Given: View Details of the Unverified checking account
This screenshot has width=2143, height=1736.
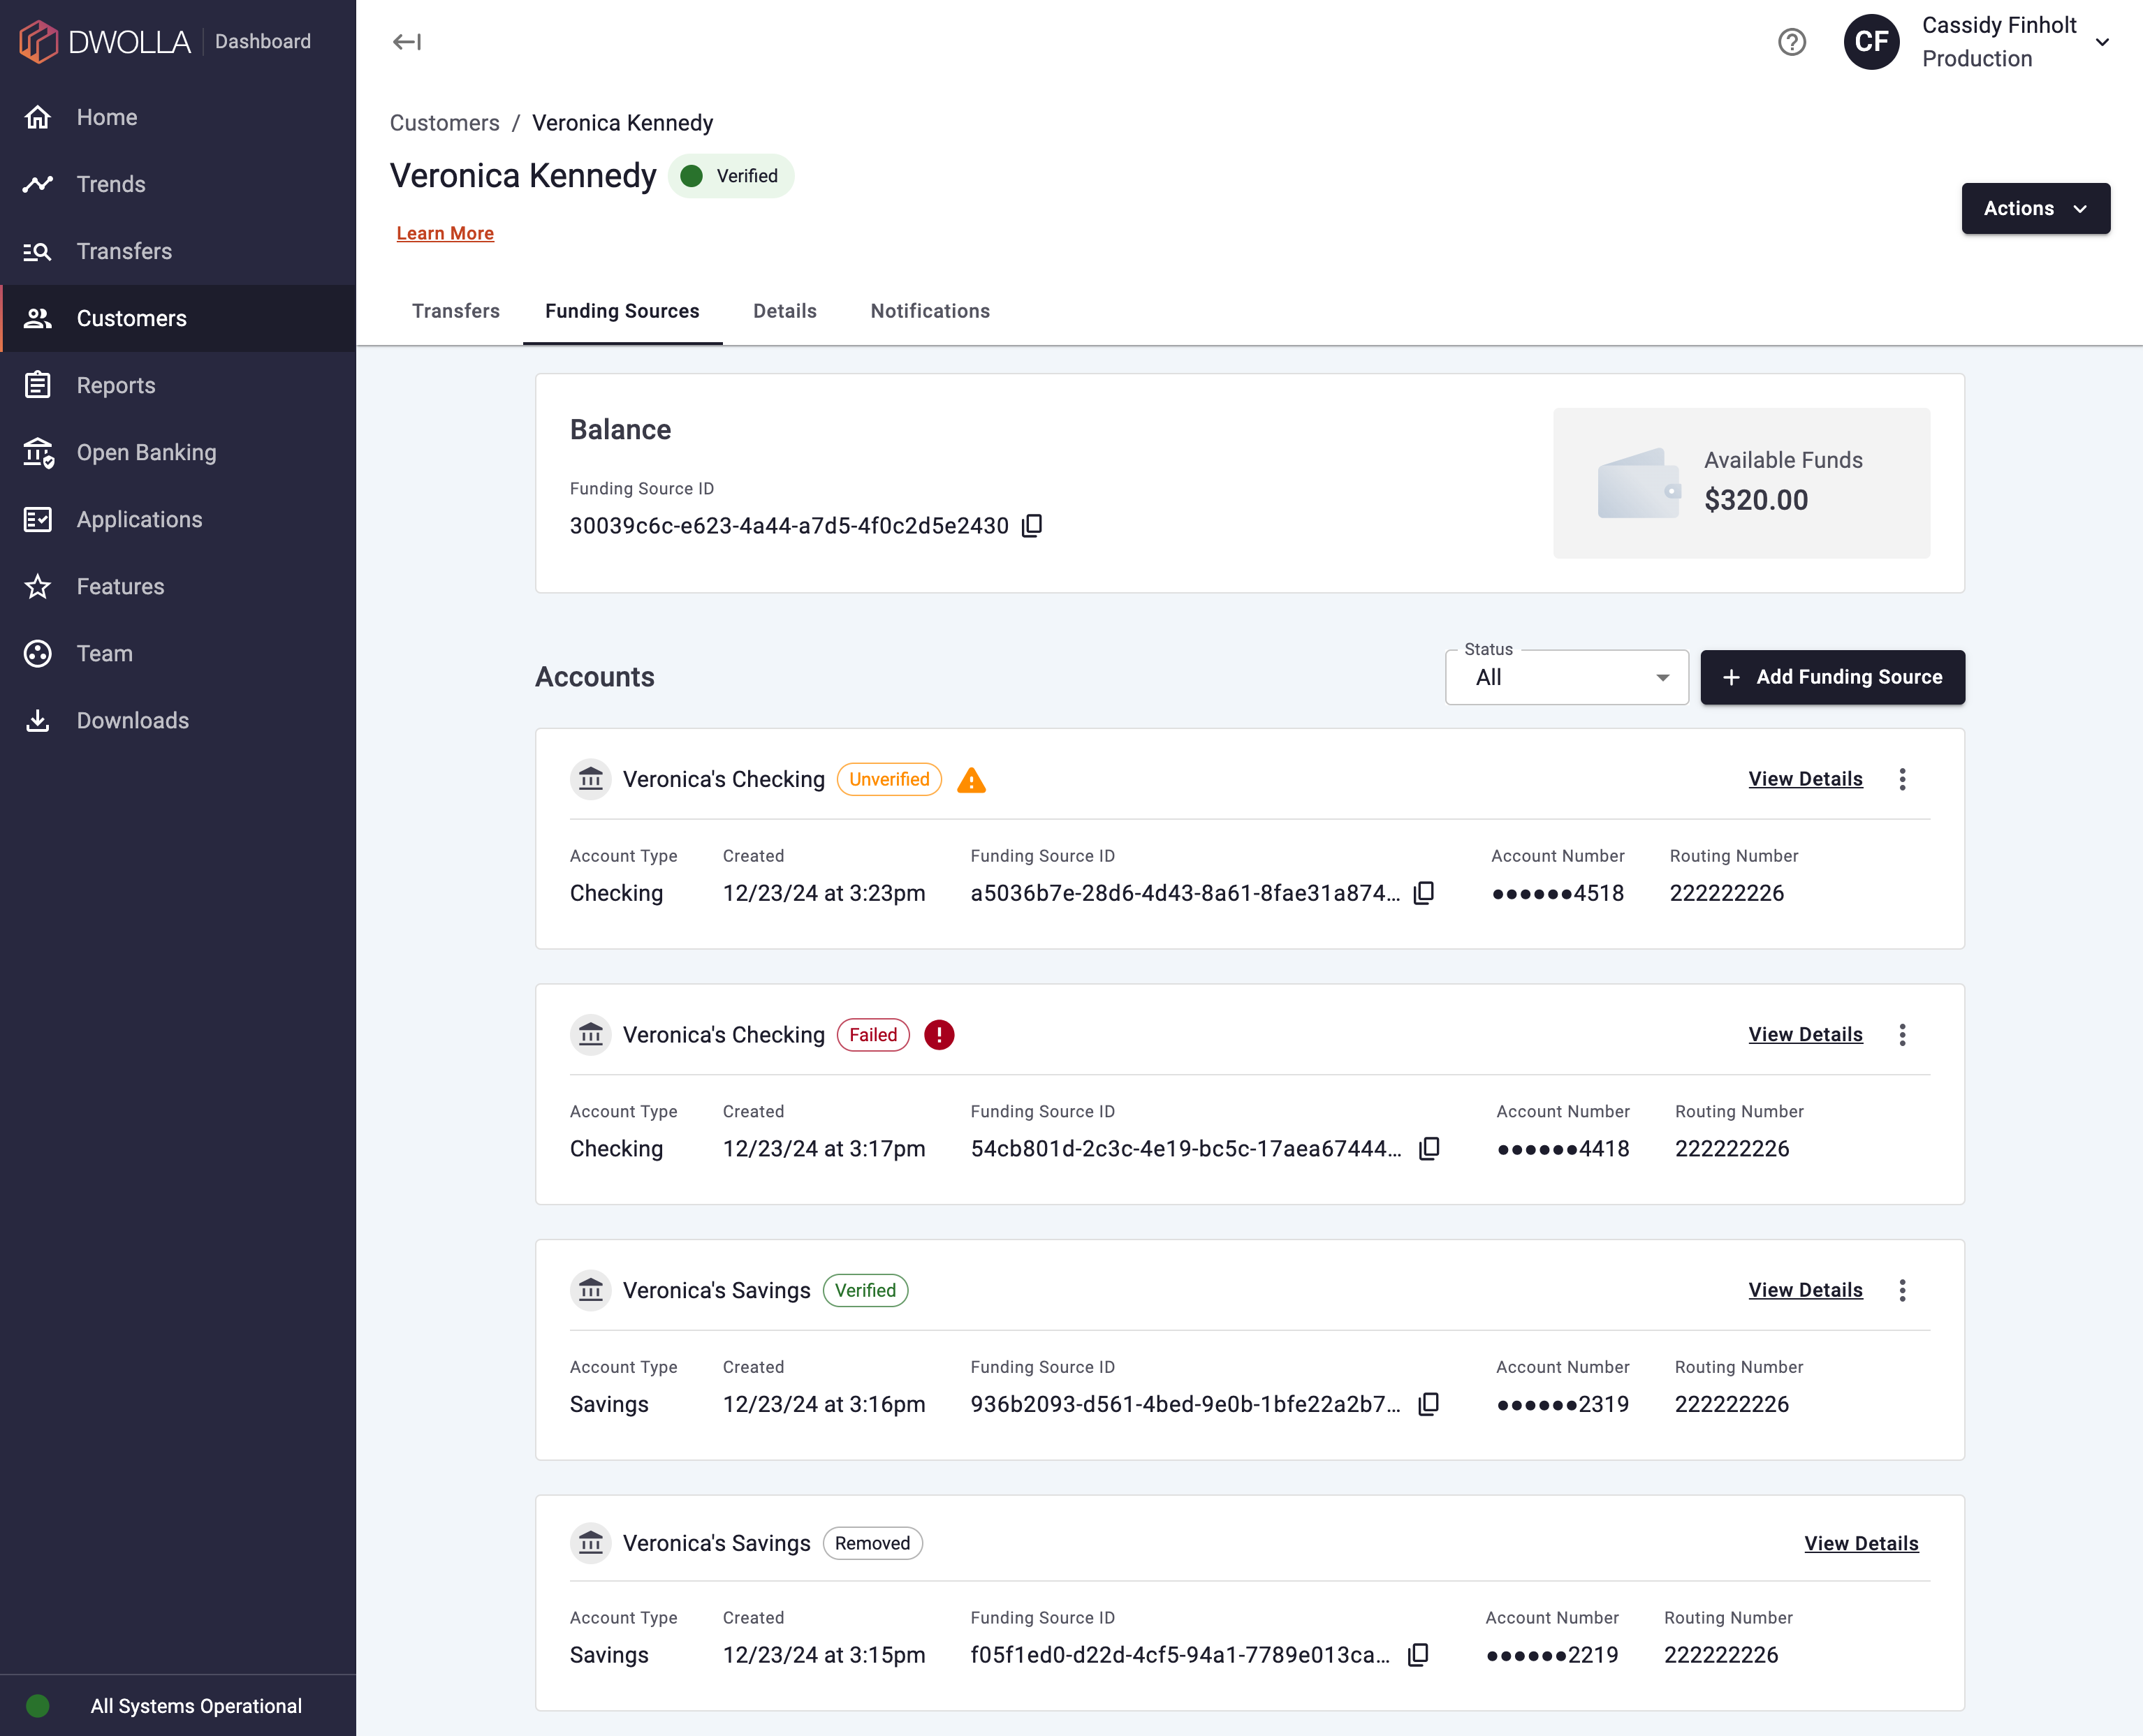Looking at the screenshot, I should (1805, 779).
